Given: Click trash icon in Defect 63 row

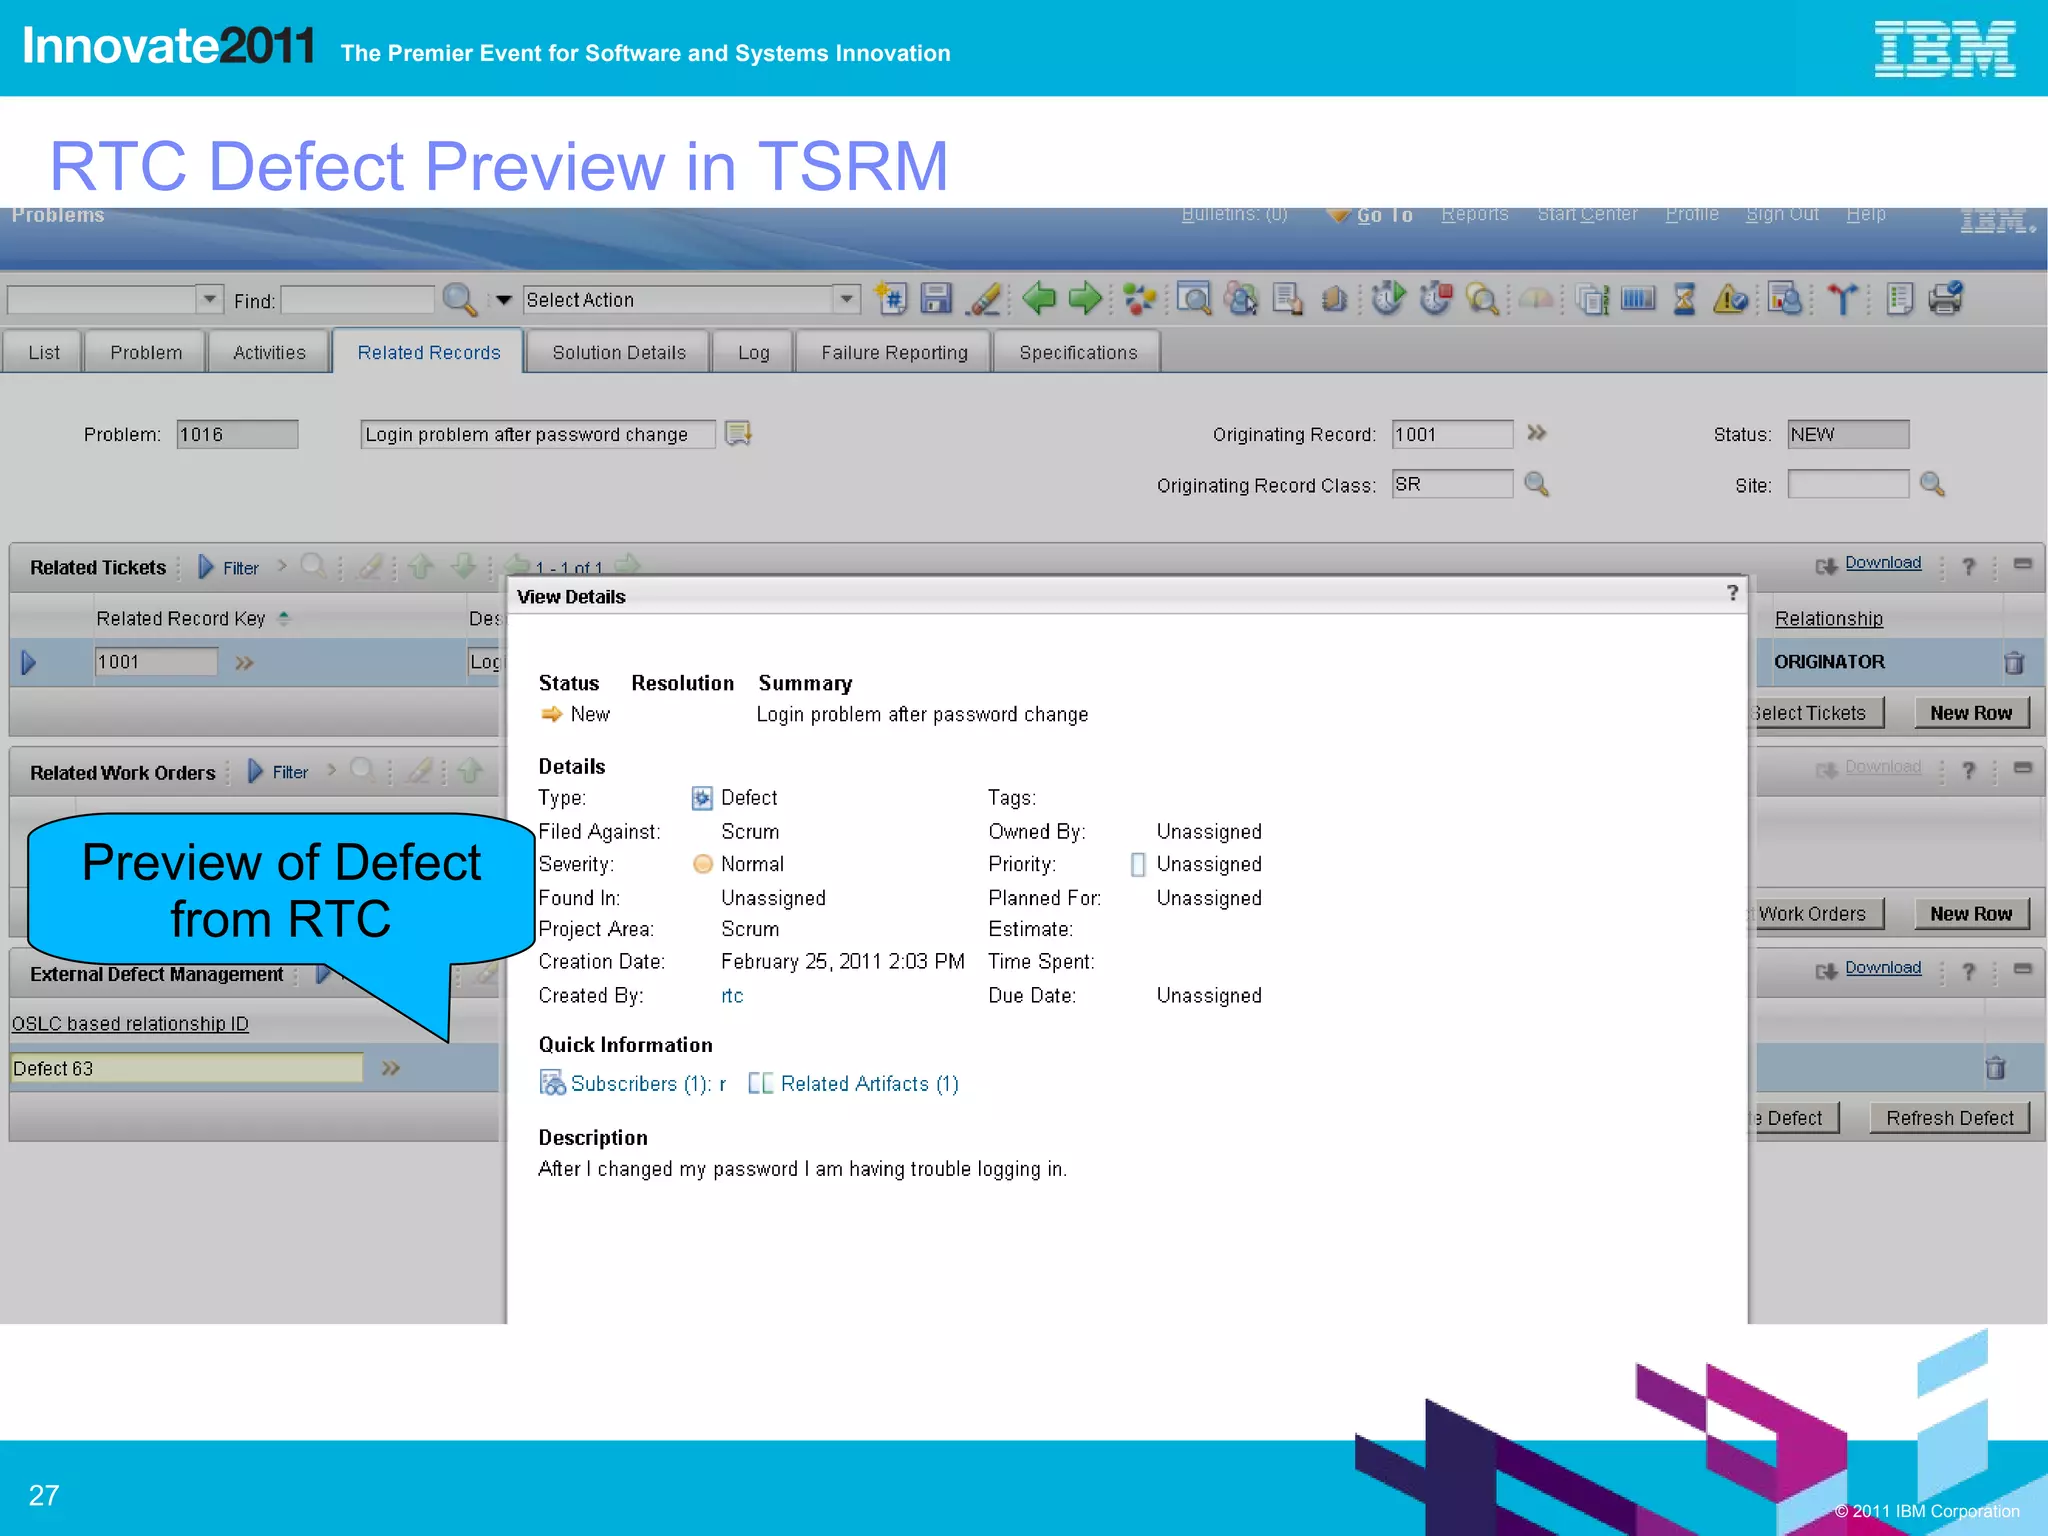Looking at the screenshot, I should coord(1995,1068).
